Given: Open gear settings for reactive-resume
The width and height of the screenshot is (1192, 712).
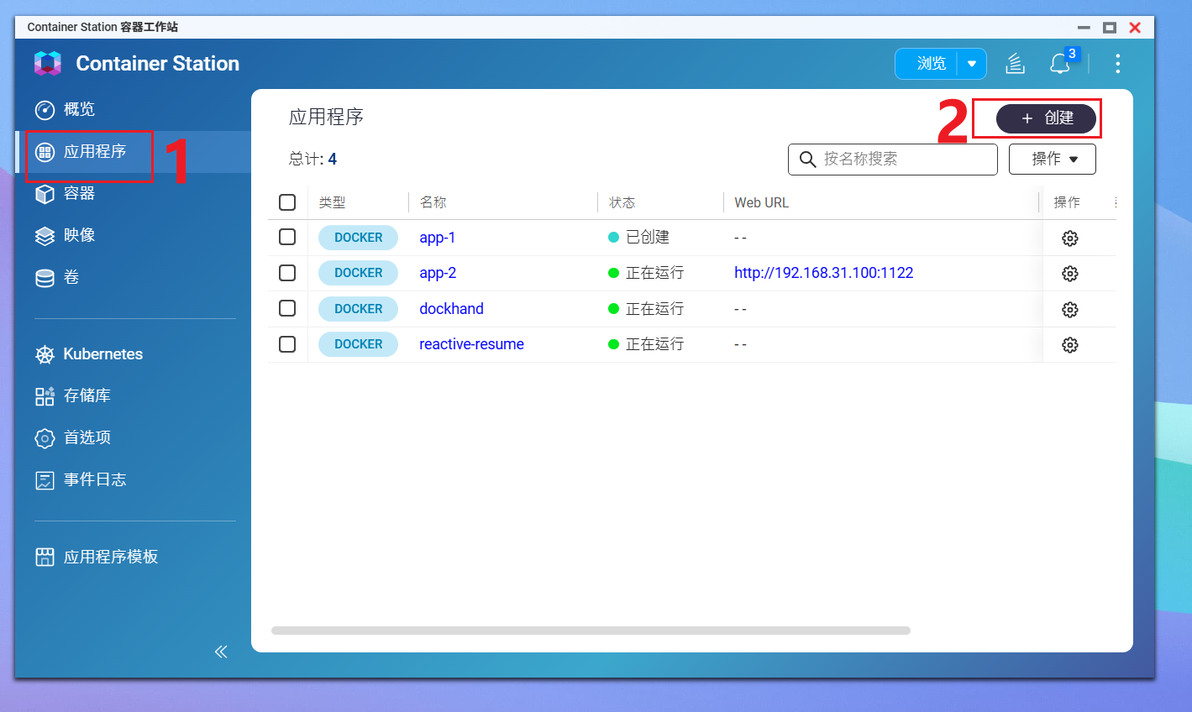Looking at the screenshot, I should pyautogui.click(x=1070, y=345).
